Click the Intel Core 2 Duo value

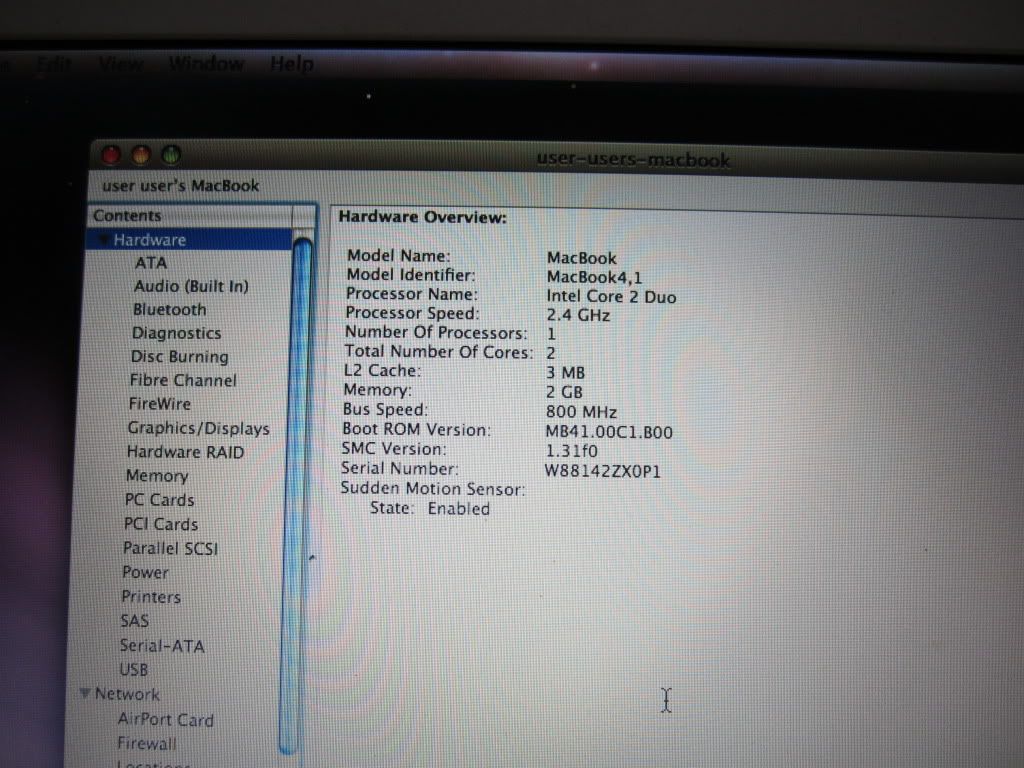[611, 296]
